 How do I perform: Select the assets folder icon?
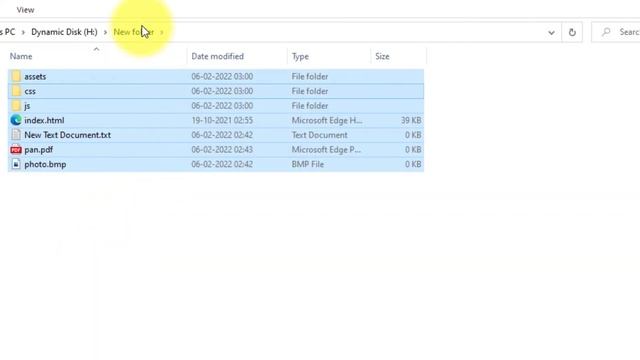16,76
